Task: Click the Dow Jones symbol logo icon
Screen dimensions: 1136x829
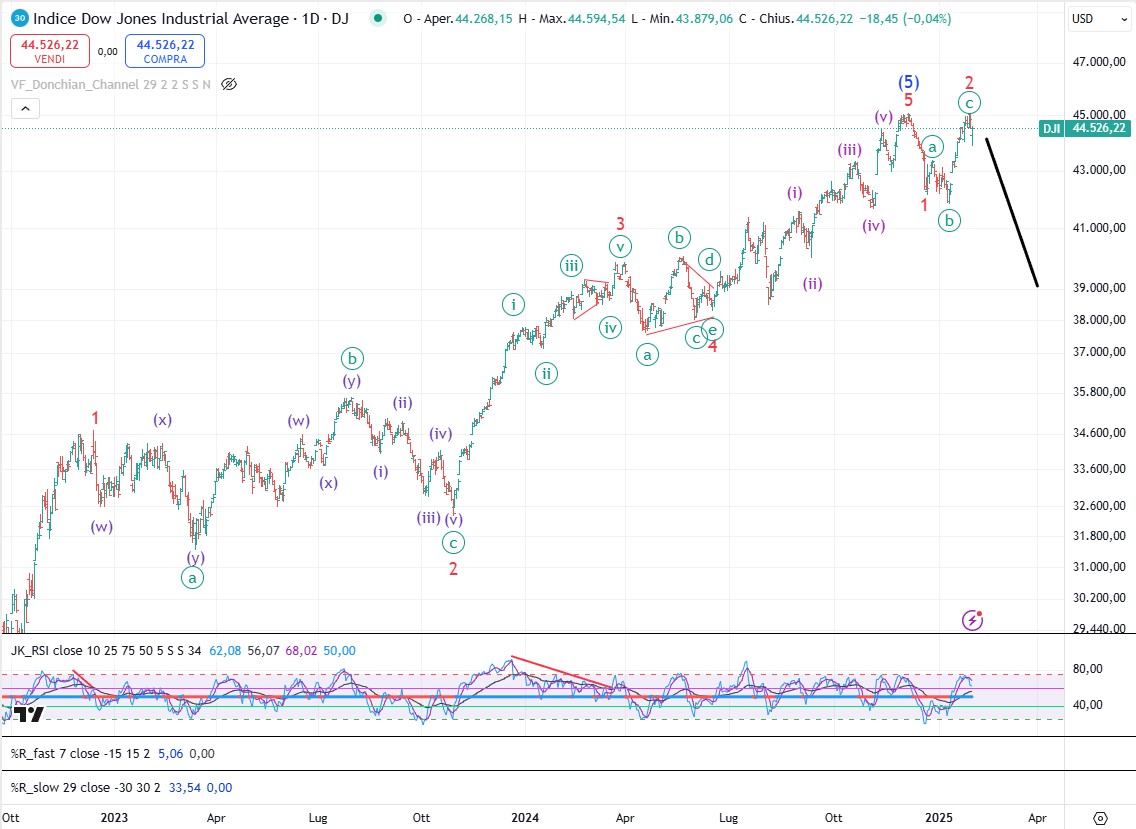Action: click(20, 19)
